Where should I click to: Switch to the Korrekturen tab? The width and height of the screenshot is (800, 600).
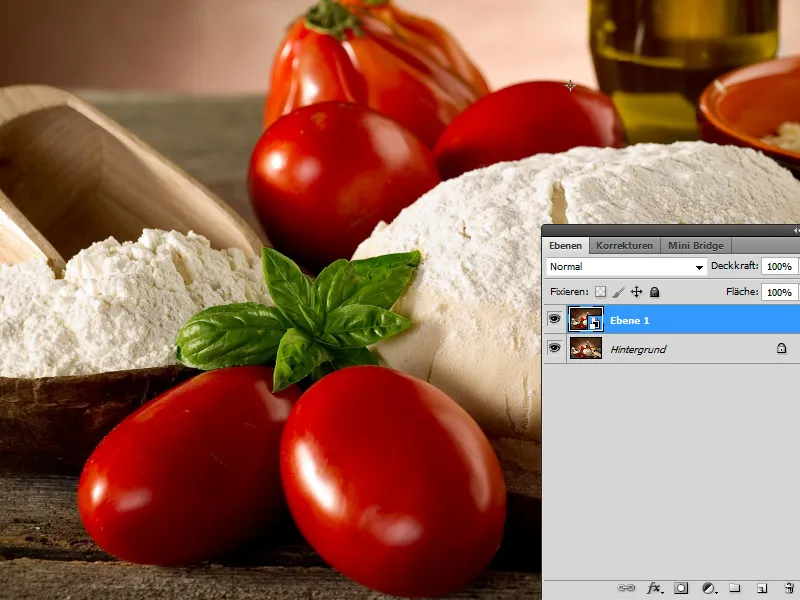point(624,245)
